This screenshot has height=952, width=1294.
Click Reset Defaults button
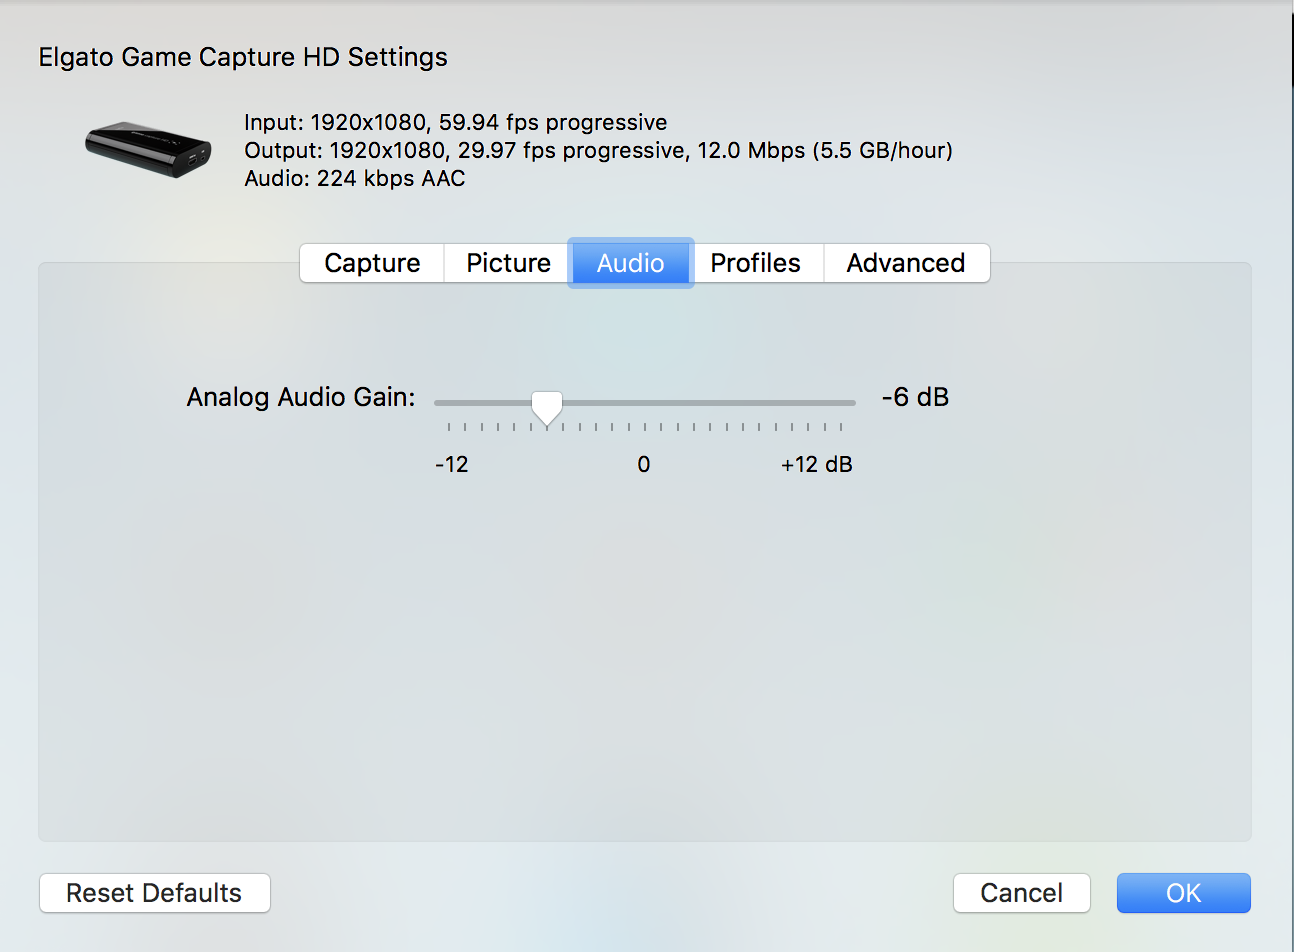pyautogui.click(x=154, y=892)
